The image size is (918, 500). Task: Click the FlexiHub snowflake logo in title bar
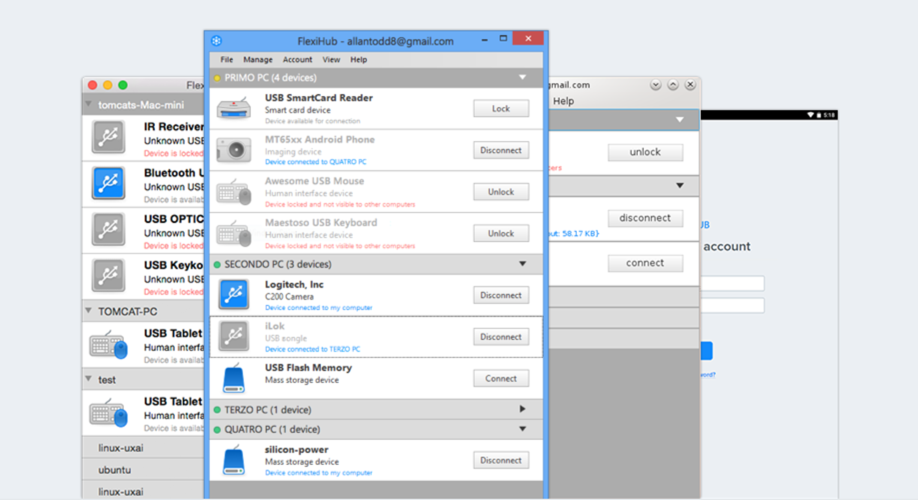click(x=217, y=40)
